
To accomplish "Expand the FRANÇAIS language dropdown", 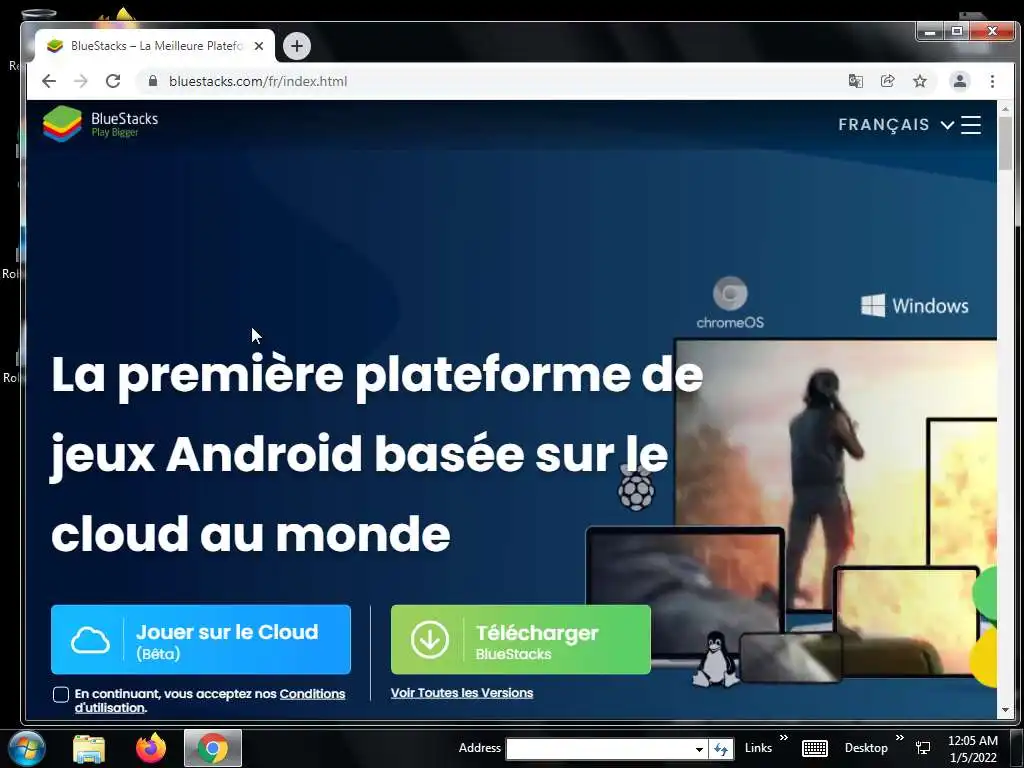I will [896, 125].
